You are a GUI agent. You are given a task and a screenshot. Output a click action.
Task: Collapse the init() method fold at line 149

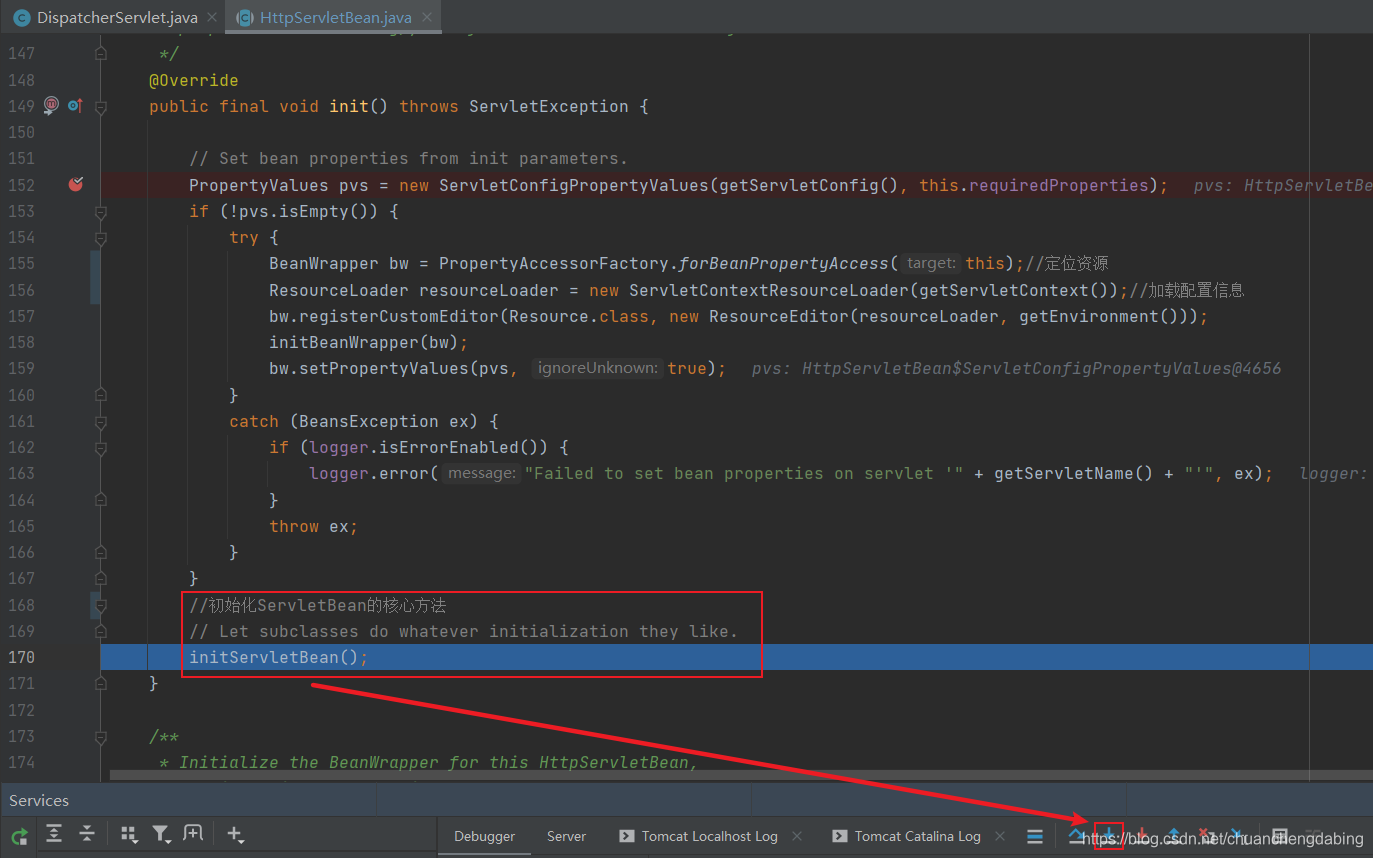tap(101, 106)
